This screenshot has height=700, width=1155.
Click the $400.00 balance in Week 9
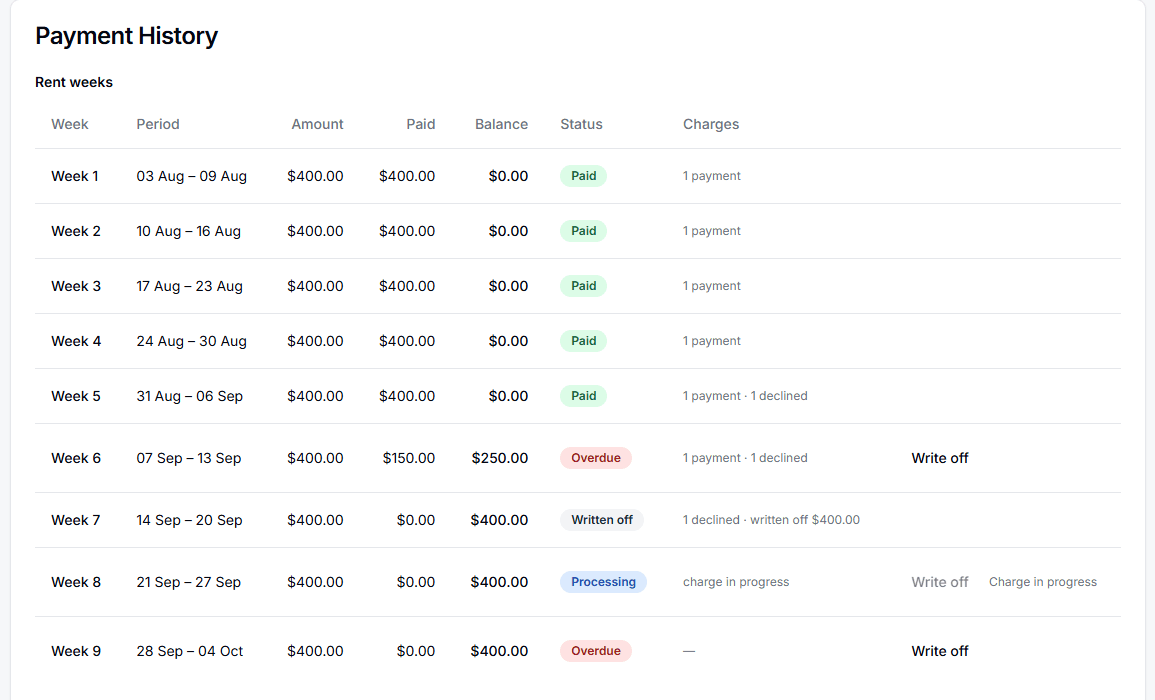499,651
